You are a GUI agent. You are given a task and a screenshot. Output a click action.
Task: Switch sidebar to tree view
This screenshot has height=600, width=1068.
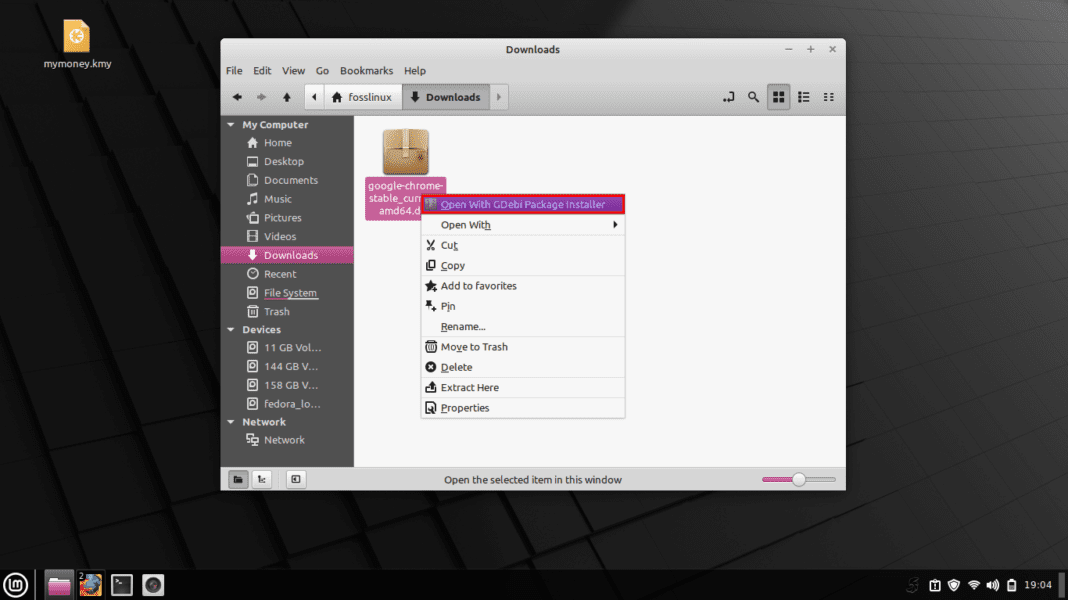[262, 479]
